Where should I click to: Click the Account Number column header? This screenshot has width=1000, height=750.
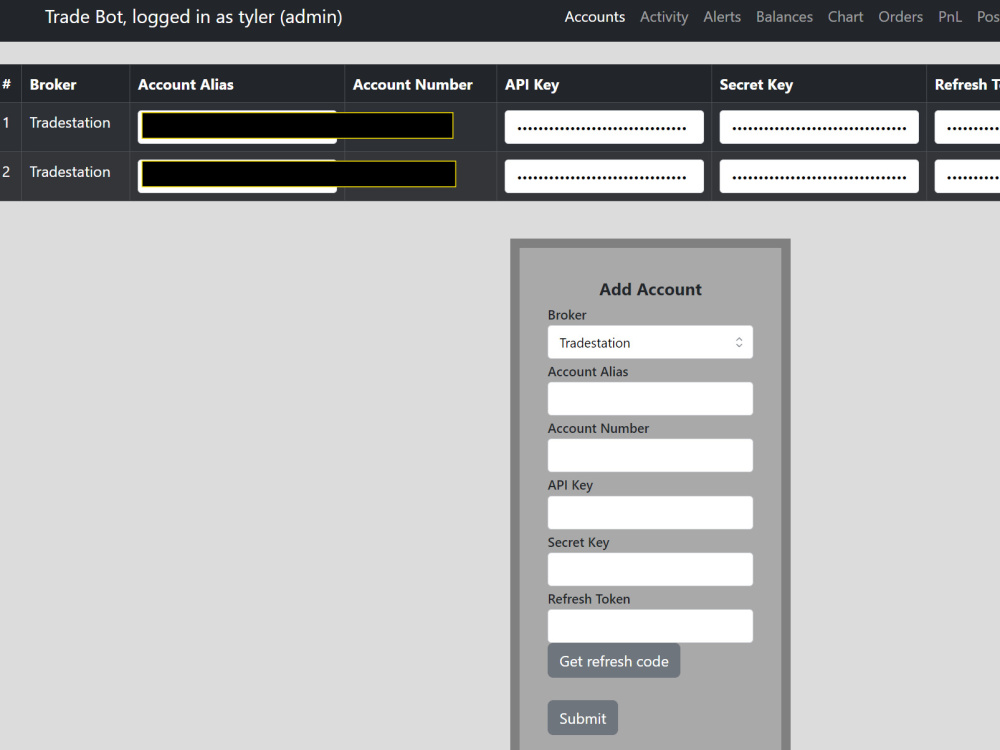click(413, 84)
